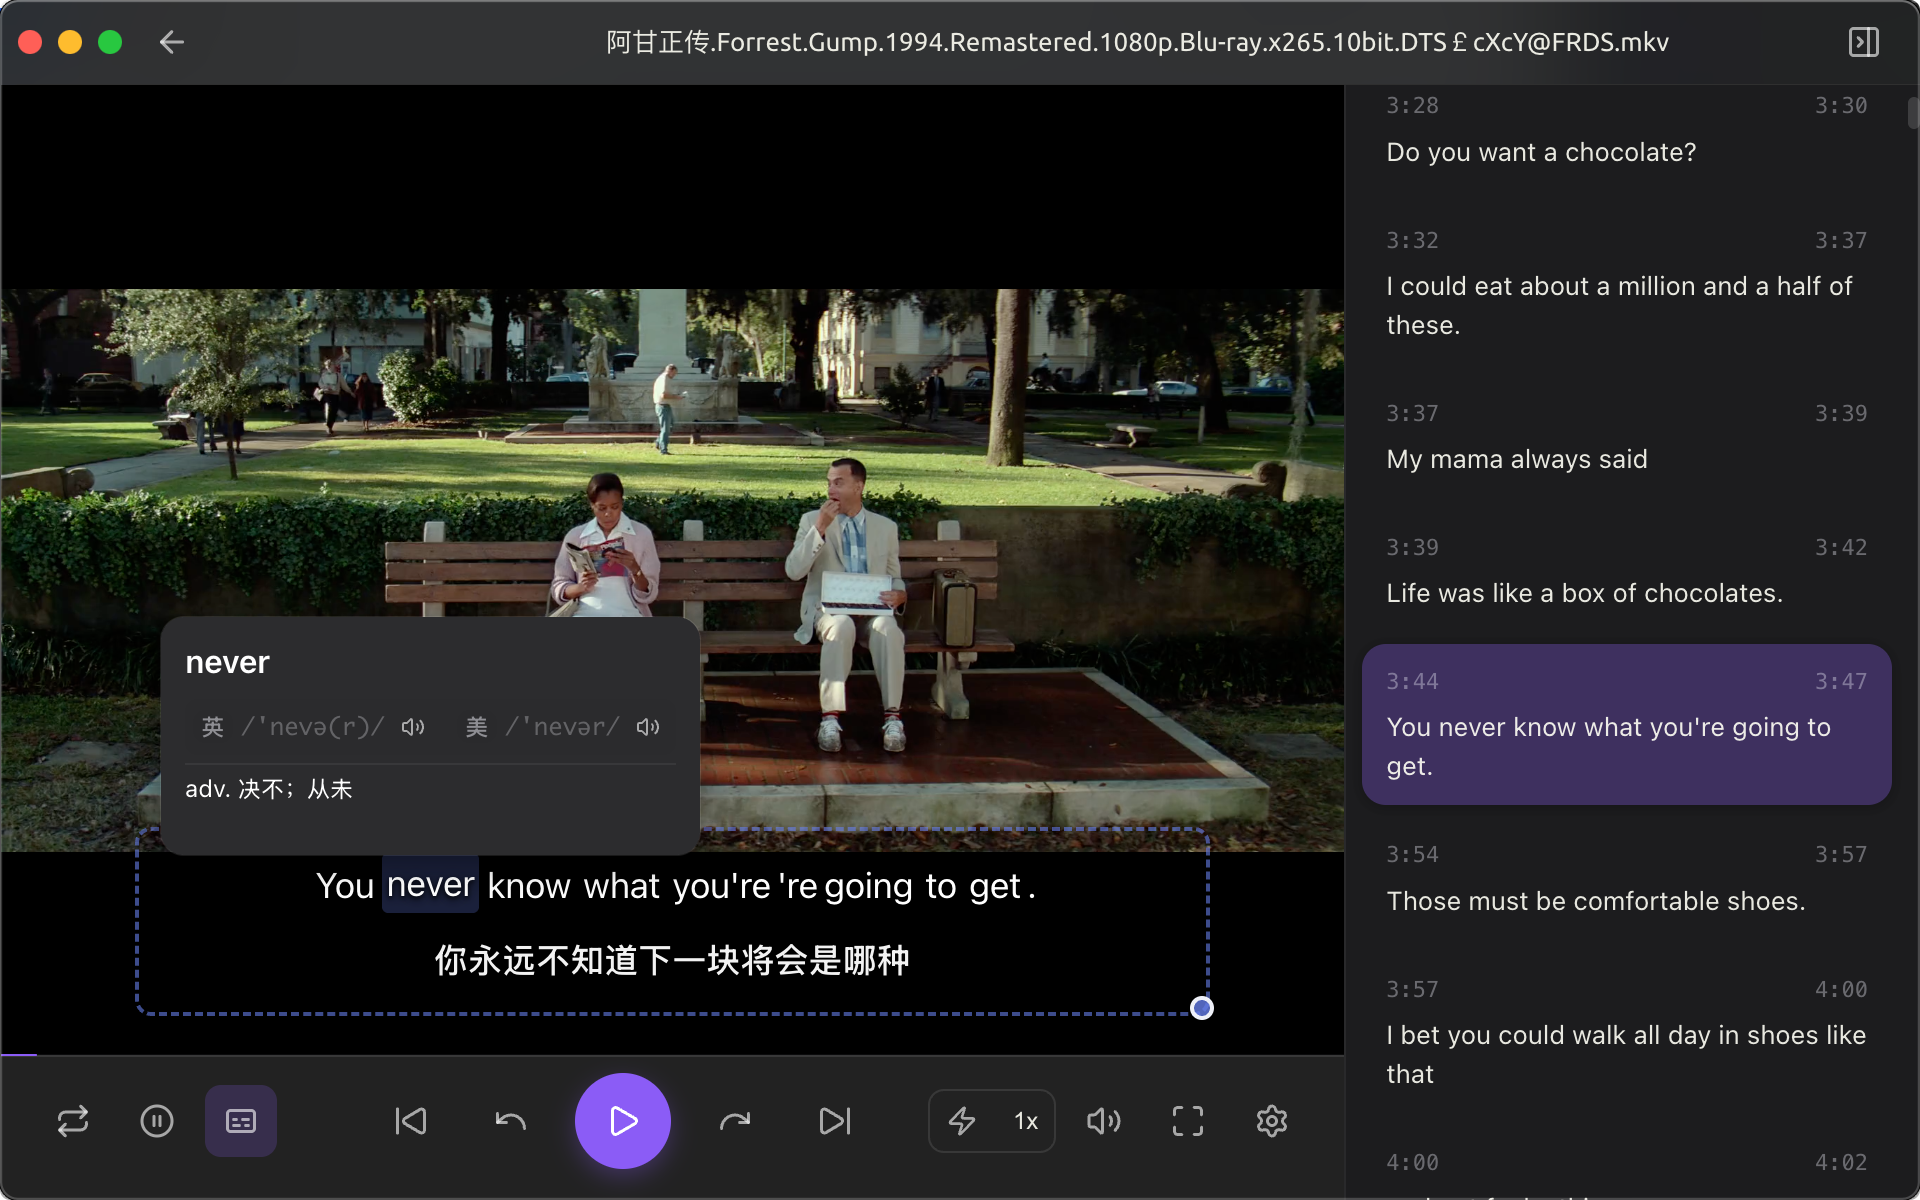The height and width of the screenshot is (1200, 1920).
Task: Enter fullscreen mode
Action: tap(1187, 1121)
